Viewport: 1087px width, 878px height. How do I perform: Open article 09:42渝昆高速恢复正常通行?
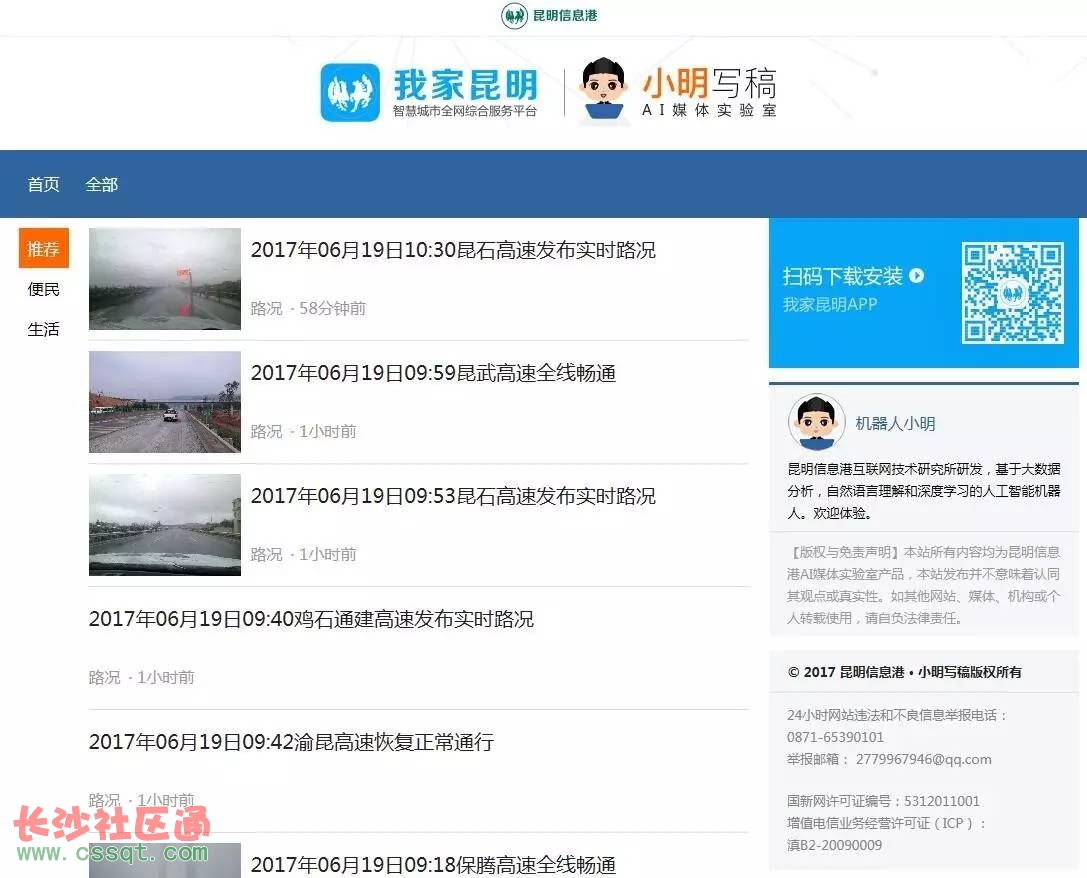pyautogui.click(x=291, y=742)
